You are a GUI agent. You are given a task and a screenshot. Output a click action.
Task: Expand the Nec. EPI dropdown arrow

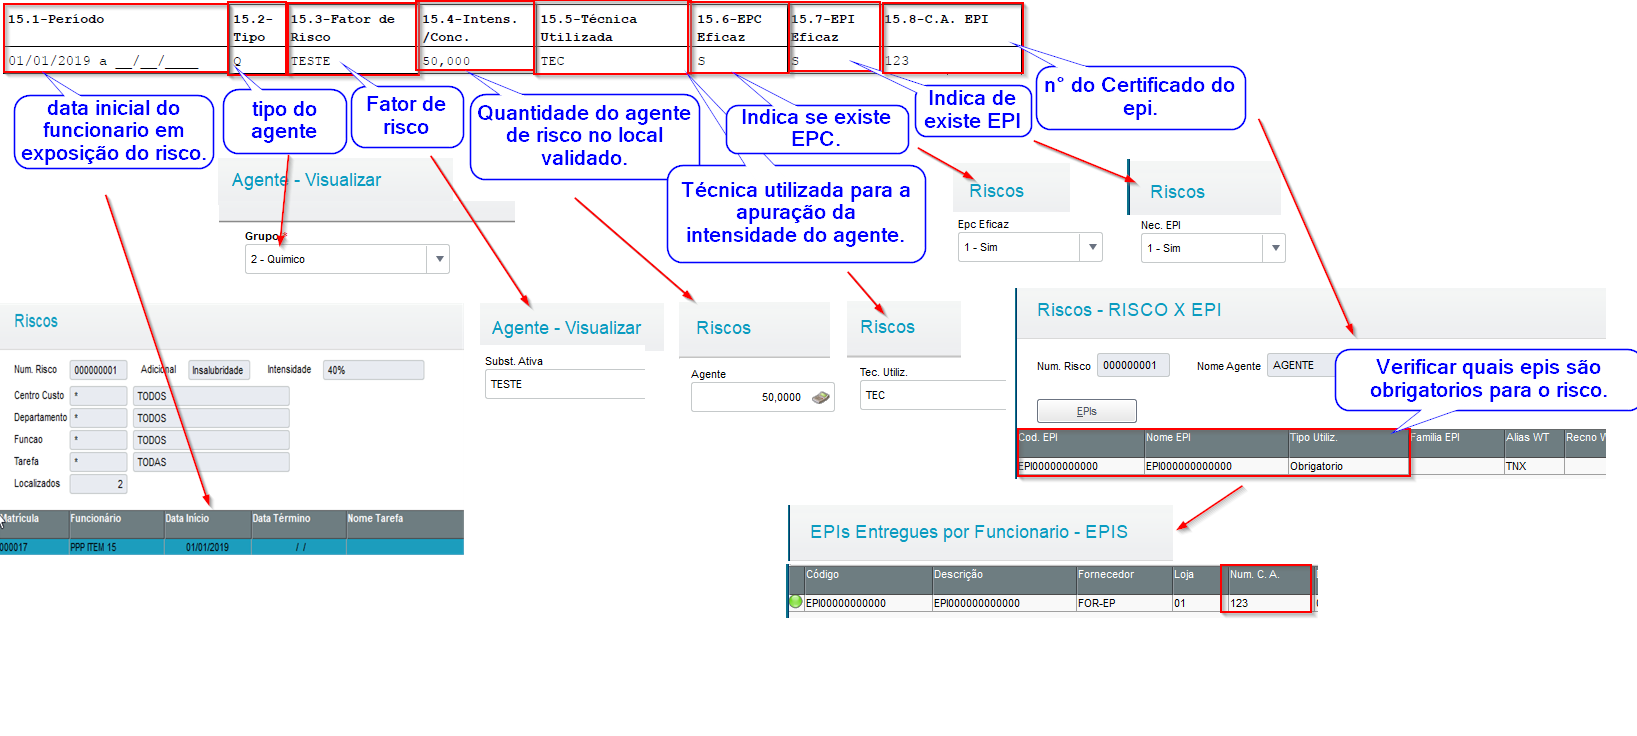click(x=1274, y=248)
